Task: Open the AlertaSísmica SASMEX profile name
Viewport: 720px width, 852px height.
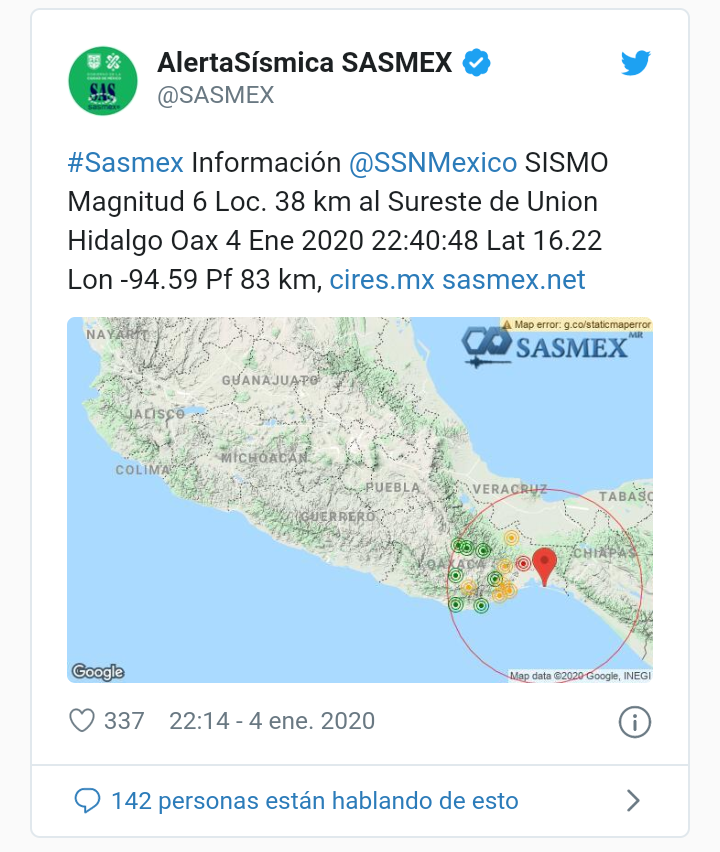Action: 305,63
